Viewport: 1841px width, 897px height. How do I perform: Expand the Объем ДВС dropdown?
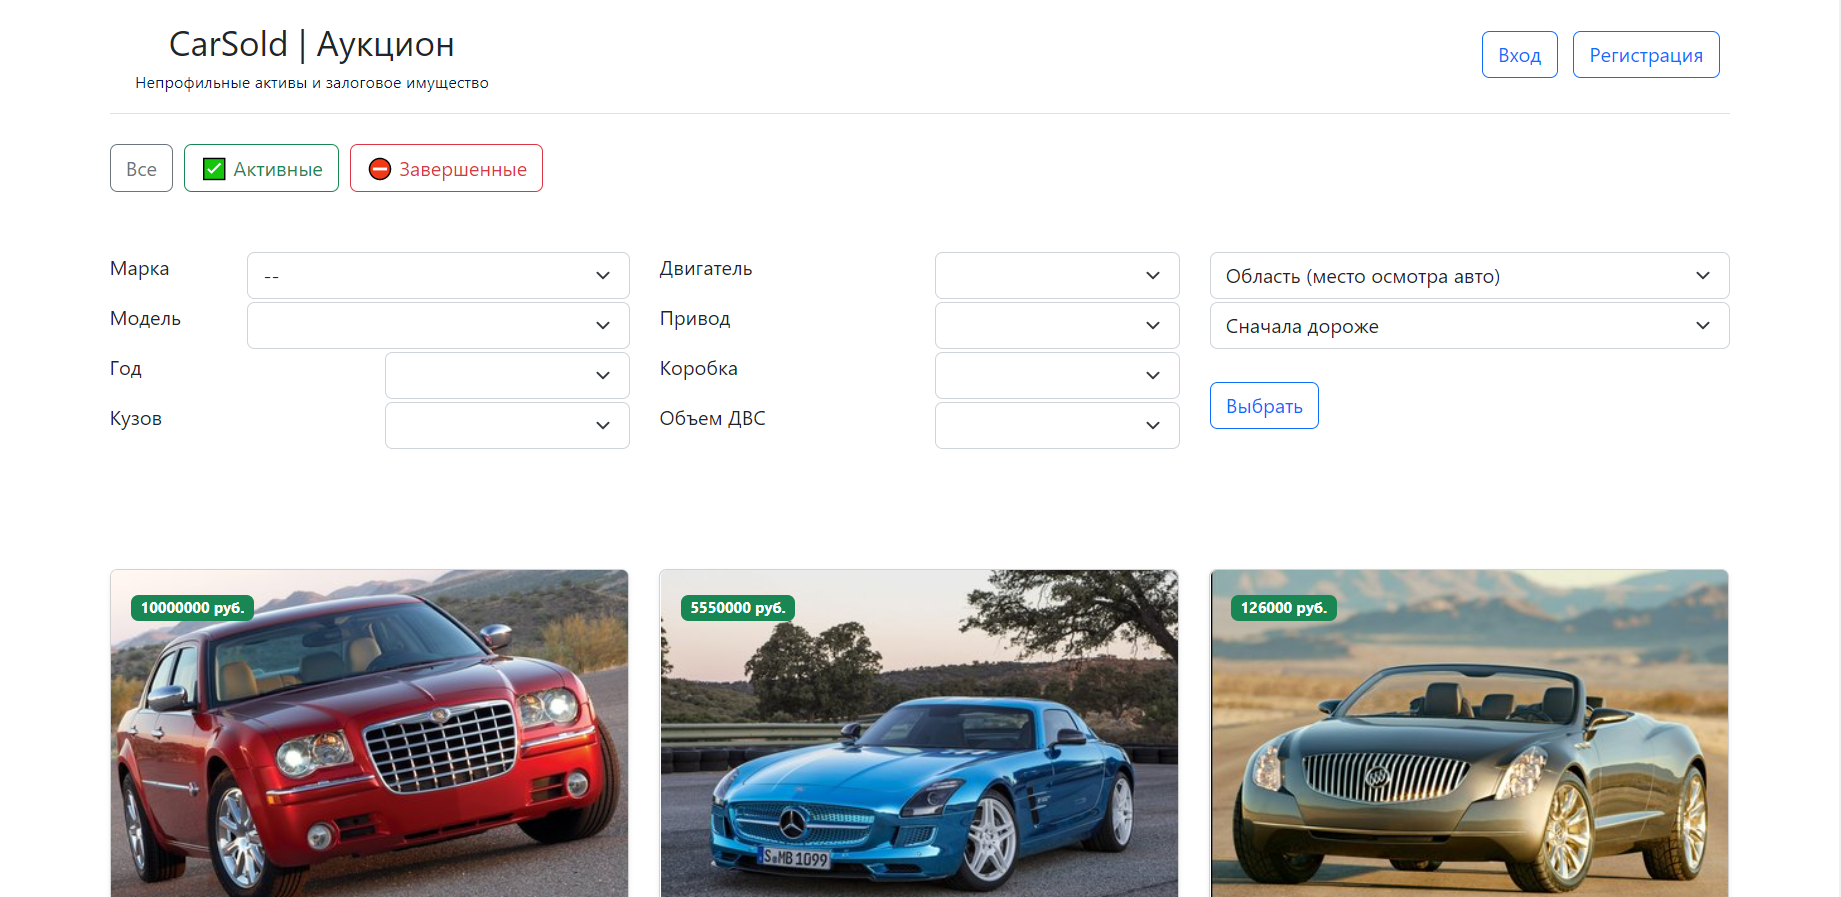coord(1057,425)
